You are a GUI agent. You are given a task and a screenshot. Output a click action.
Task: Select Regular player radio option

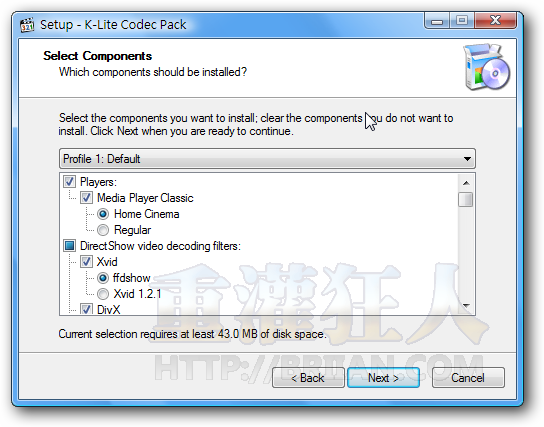point(103,230)
